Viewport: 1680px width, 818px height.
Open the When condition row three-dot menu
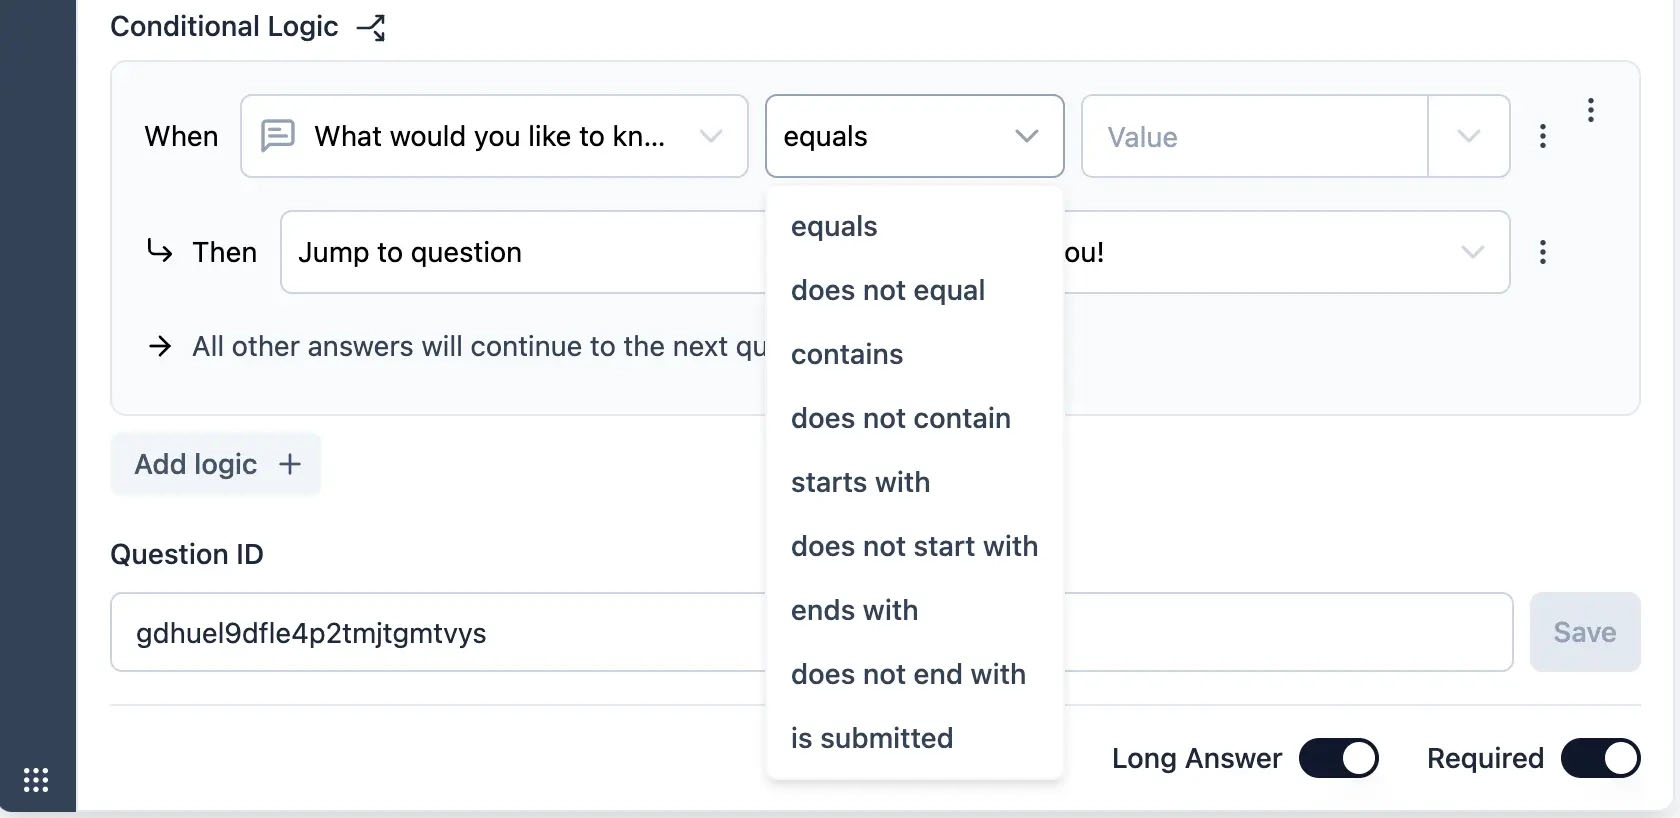[1543, 136]
